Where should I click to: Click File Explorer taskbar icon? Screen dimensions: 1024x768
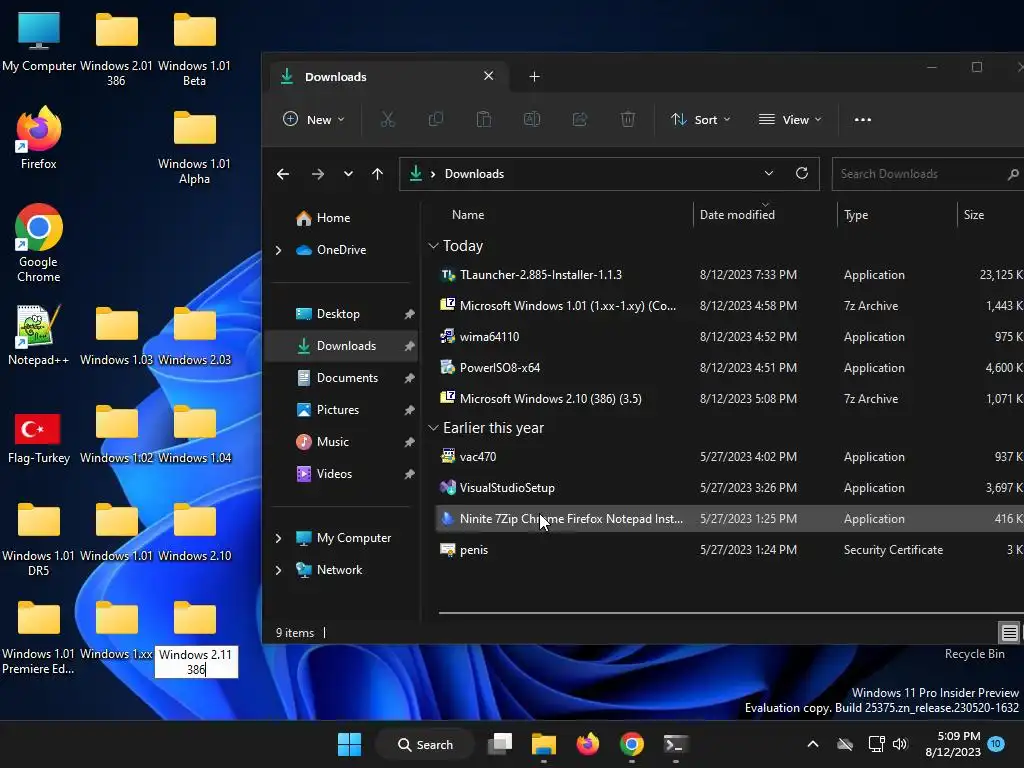pos(543,744)
